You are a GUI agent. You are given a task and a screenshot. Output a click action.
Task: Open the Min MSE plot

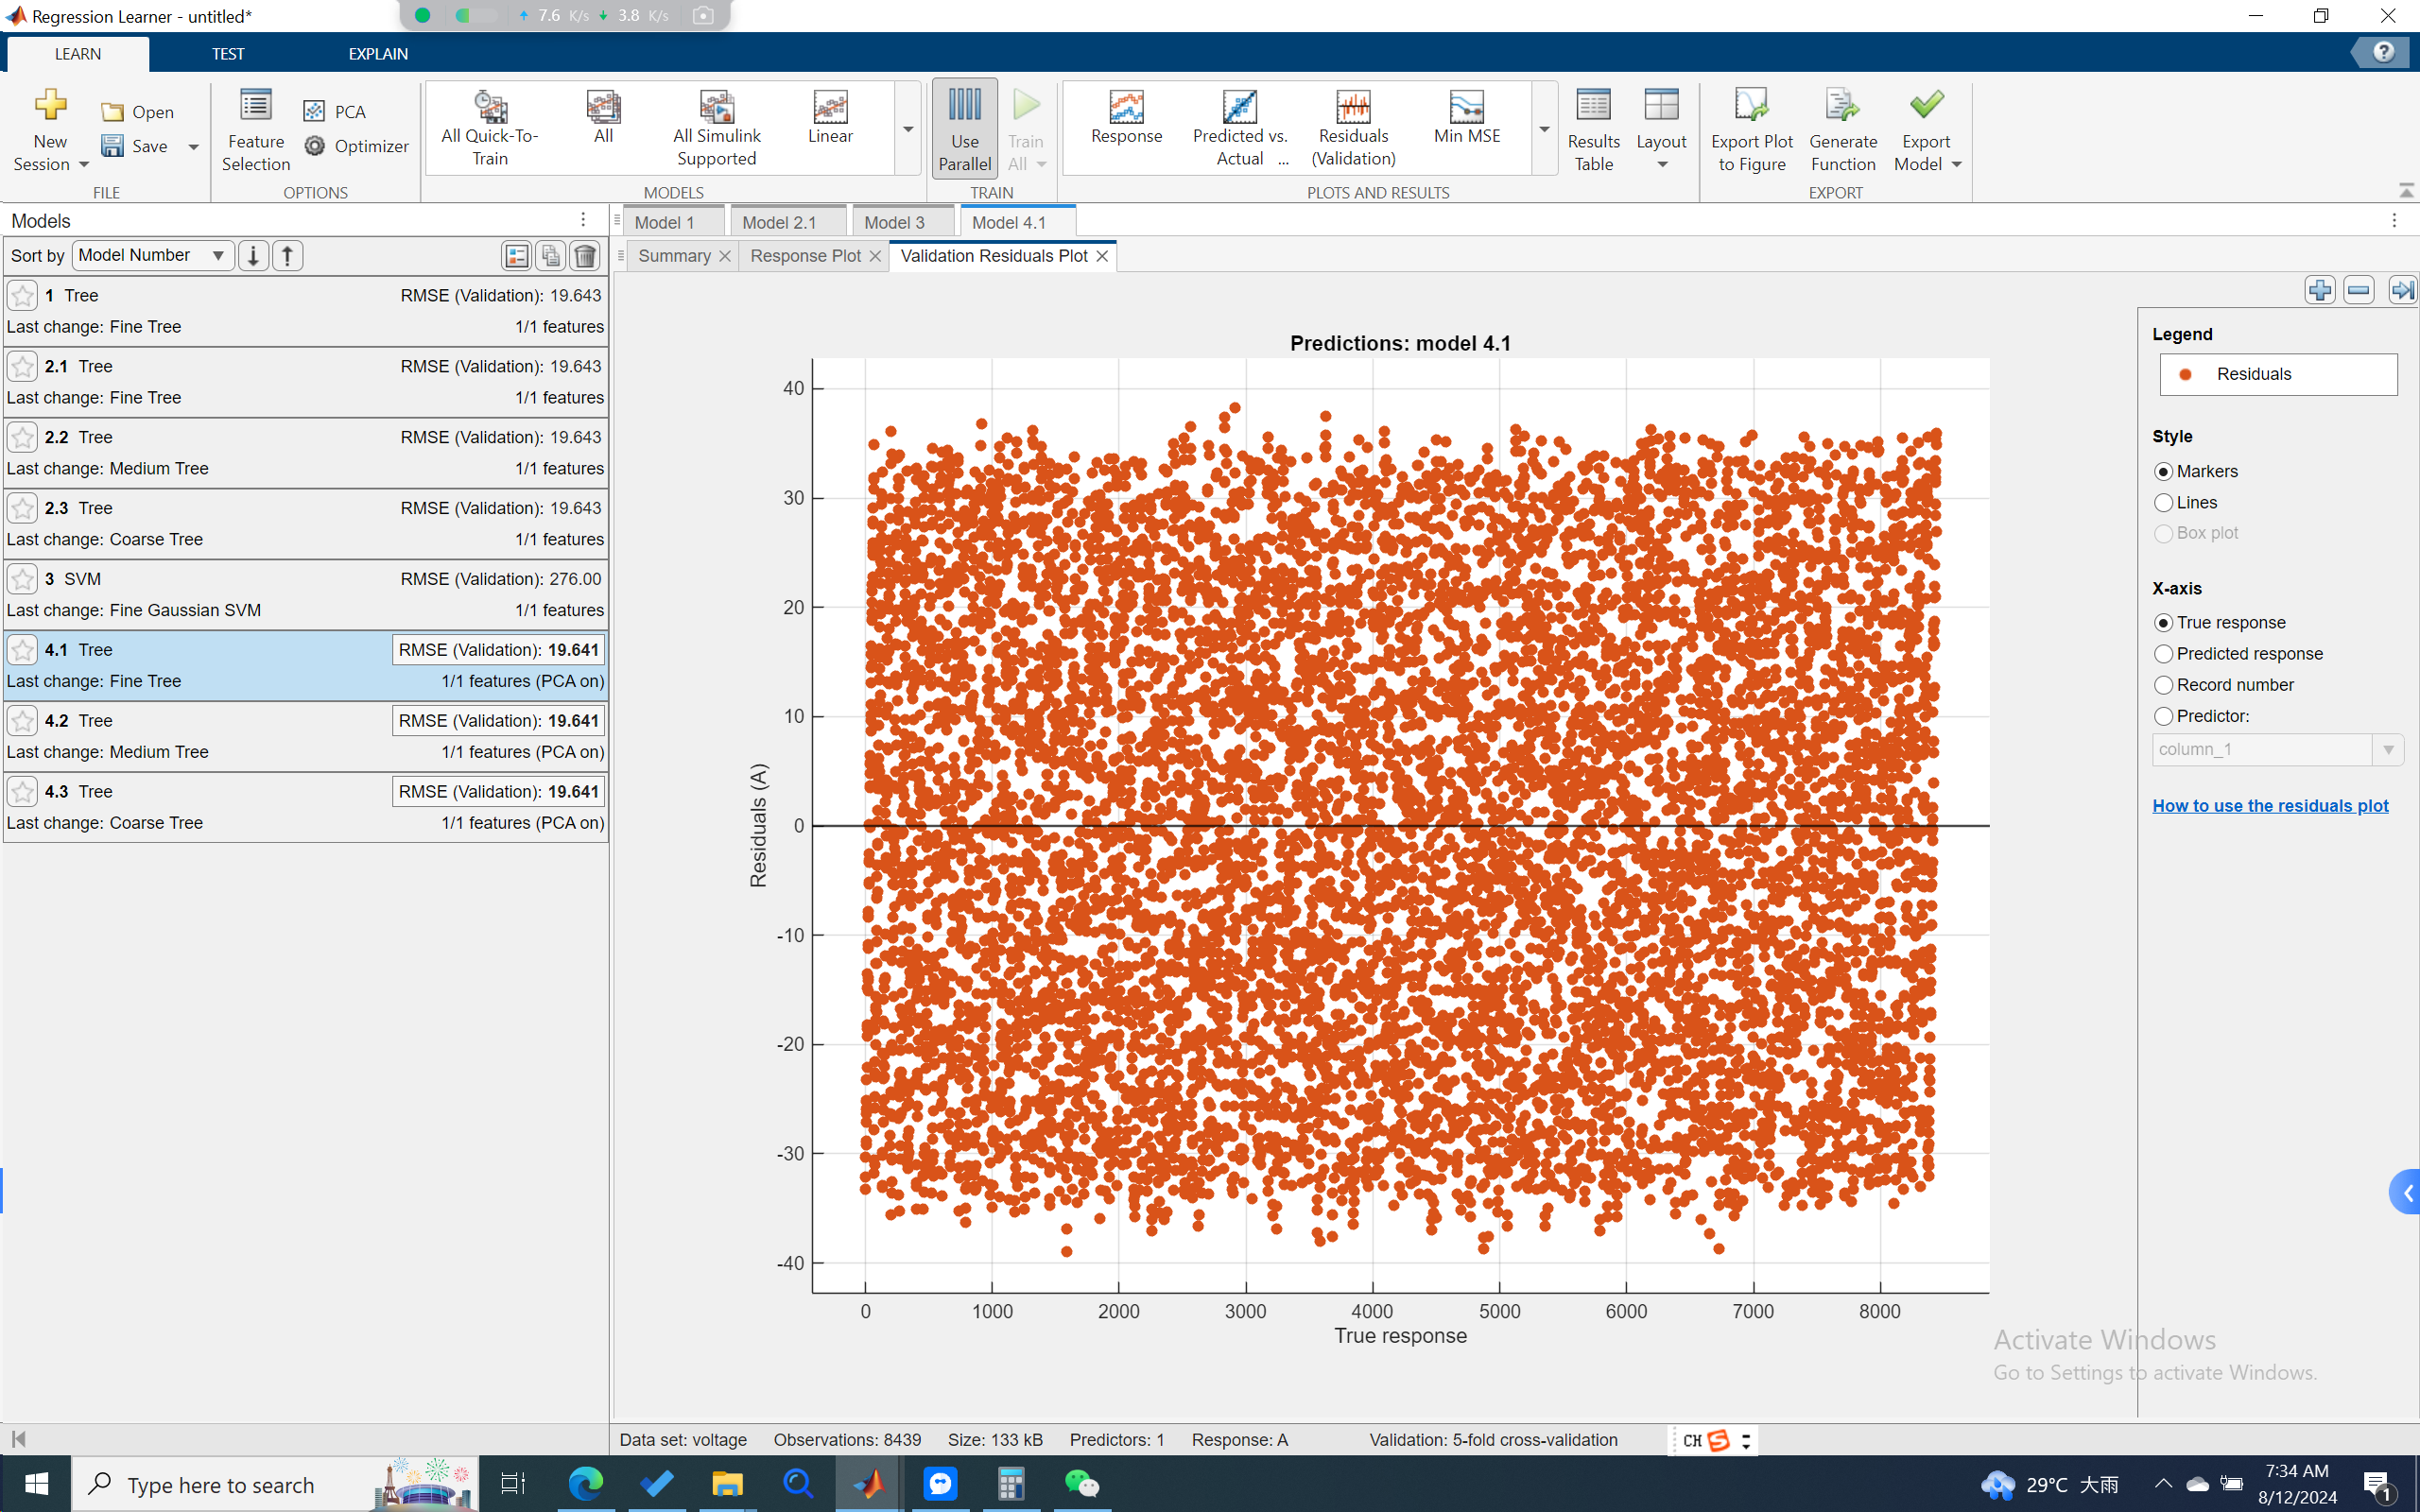[1466, 119]
